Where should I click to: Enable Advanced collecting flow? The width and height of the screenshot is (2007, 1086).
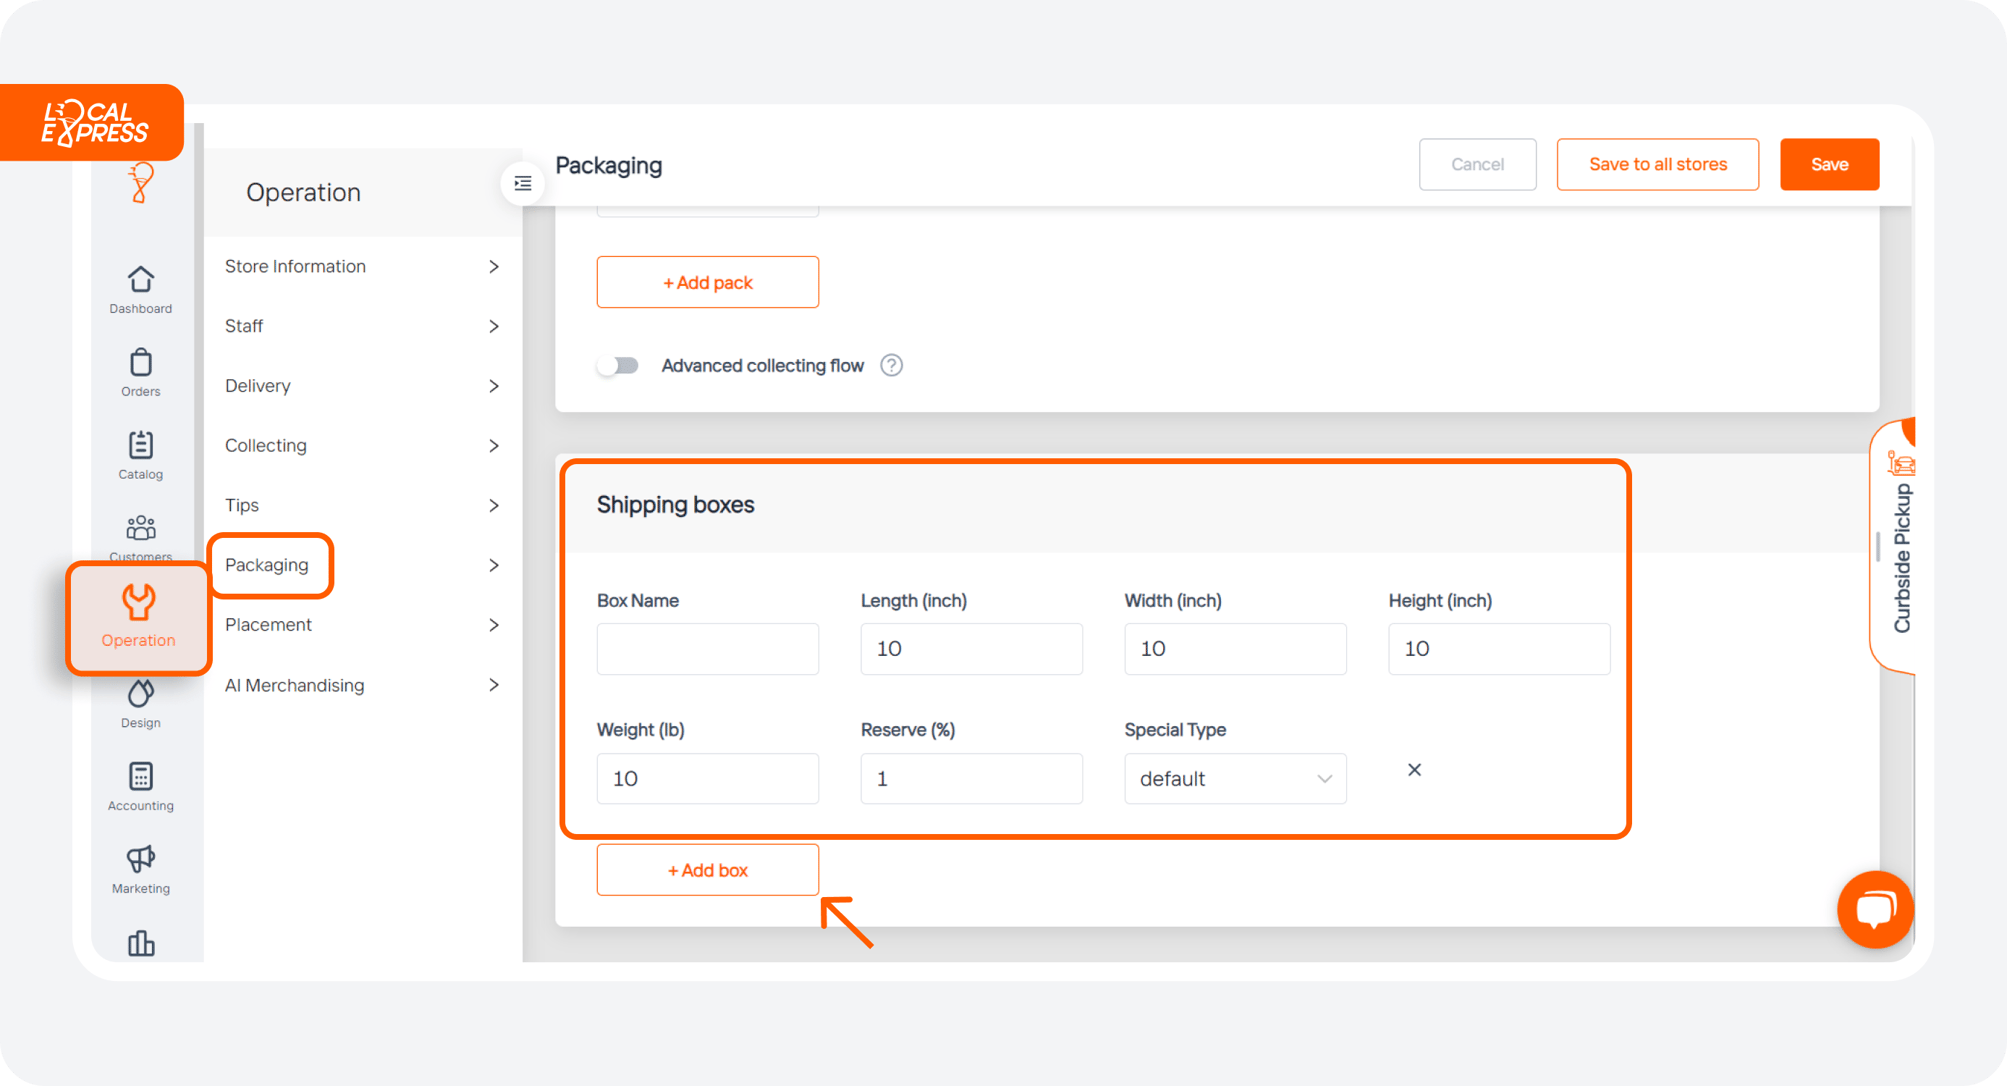click(618, 365)
